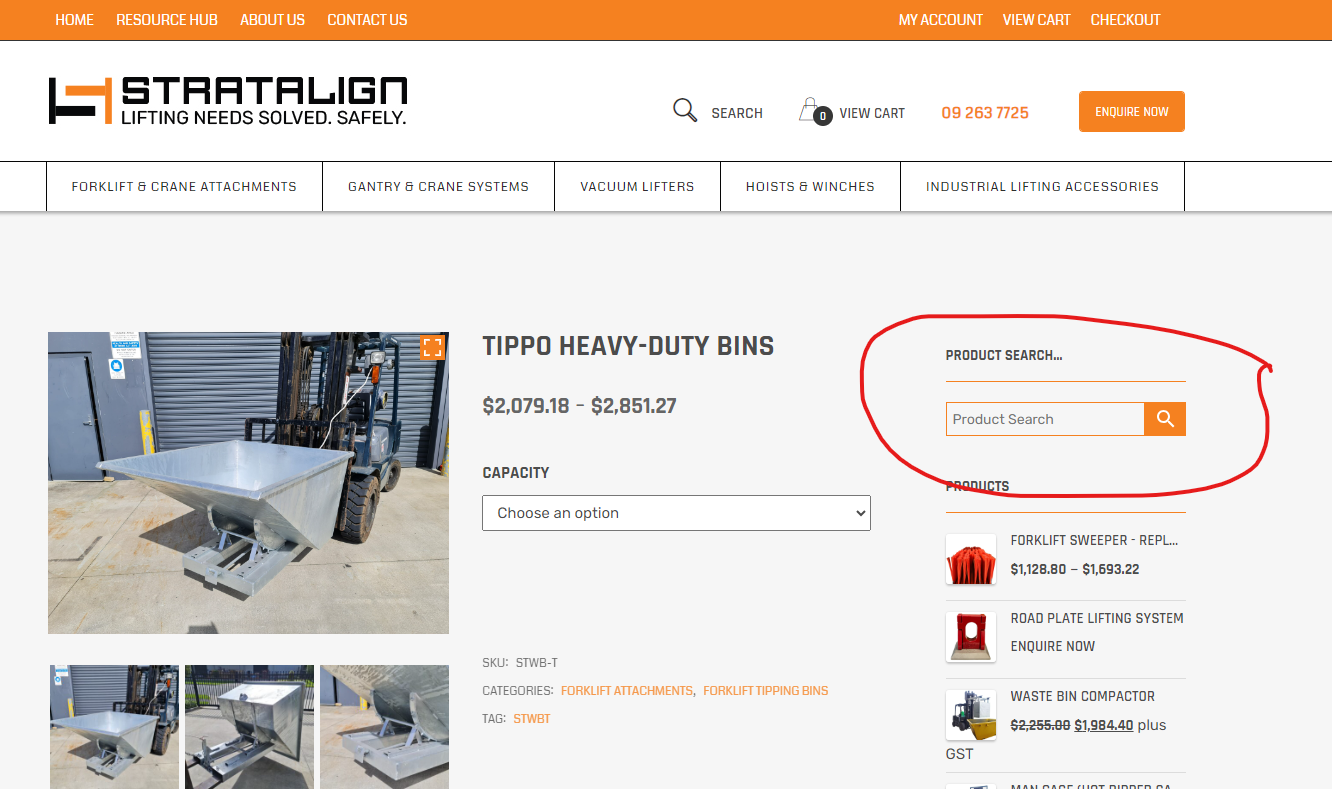1332x789 pixels.
Task: Open FORKLIFT ATTACHMENTS category link
Action: pyautogui.click(x=627, y=691)
